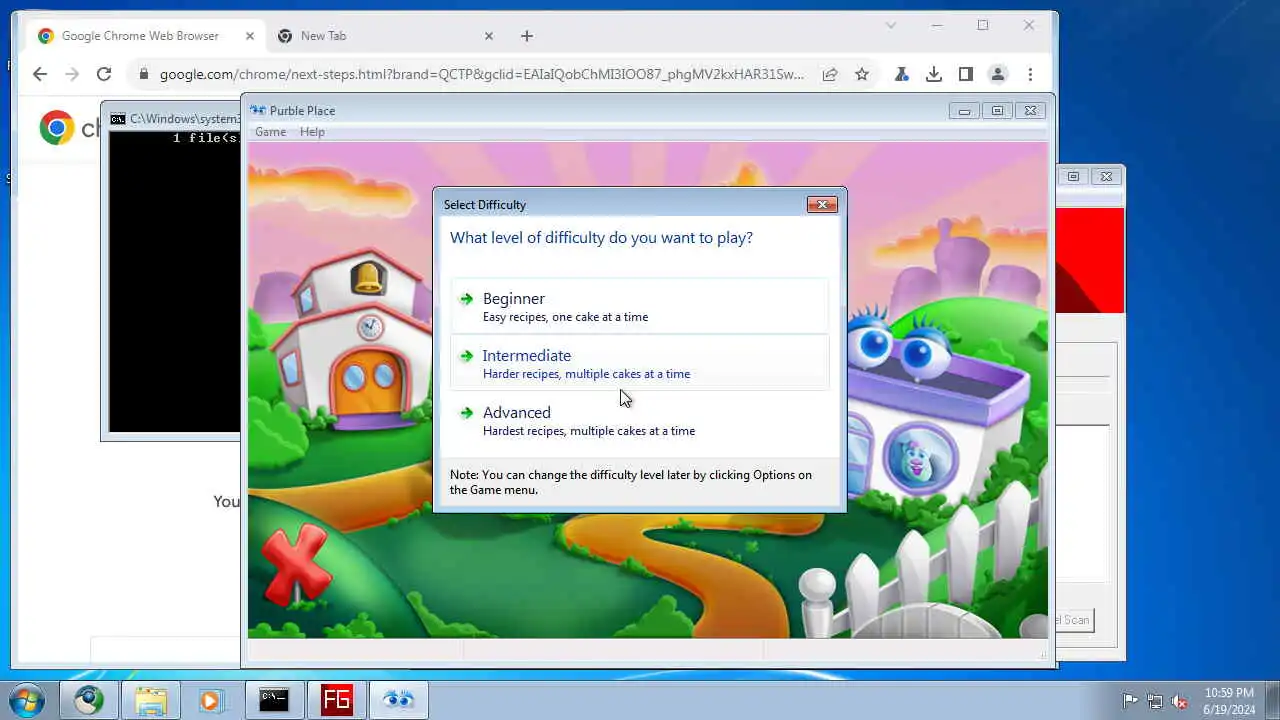Open File Explorer from the taskbar
The width and height of the screenshot is (1280, 720).
(x=150, y=700)
